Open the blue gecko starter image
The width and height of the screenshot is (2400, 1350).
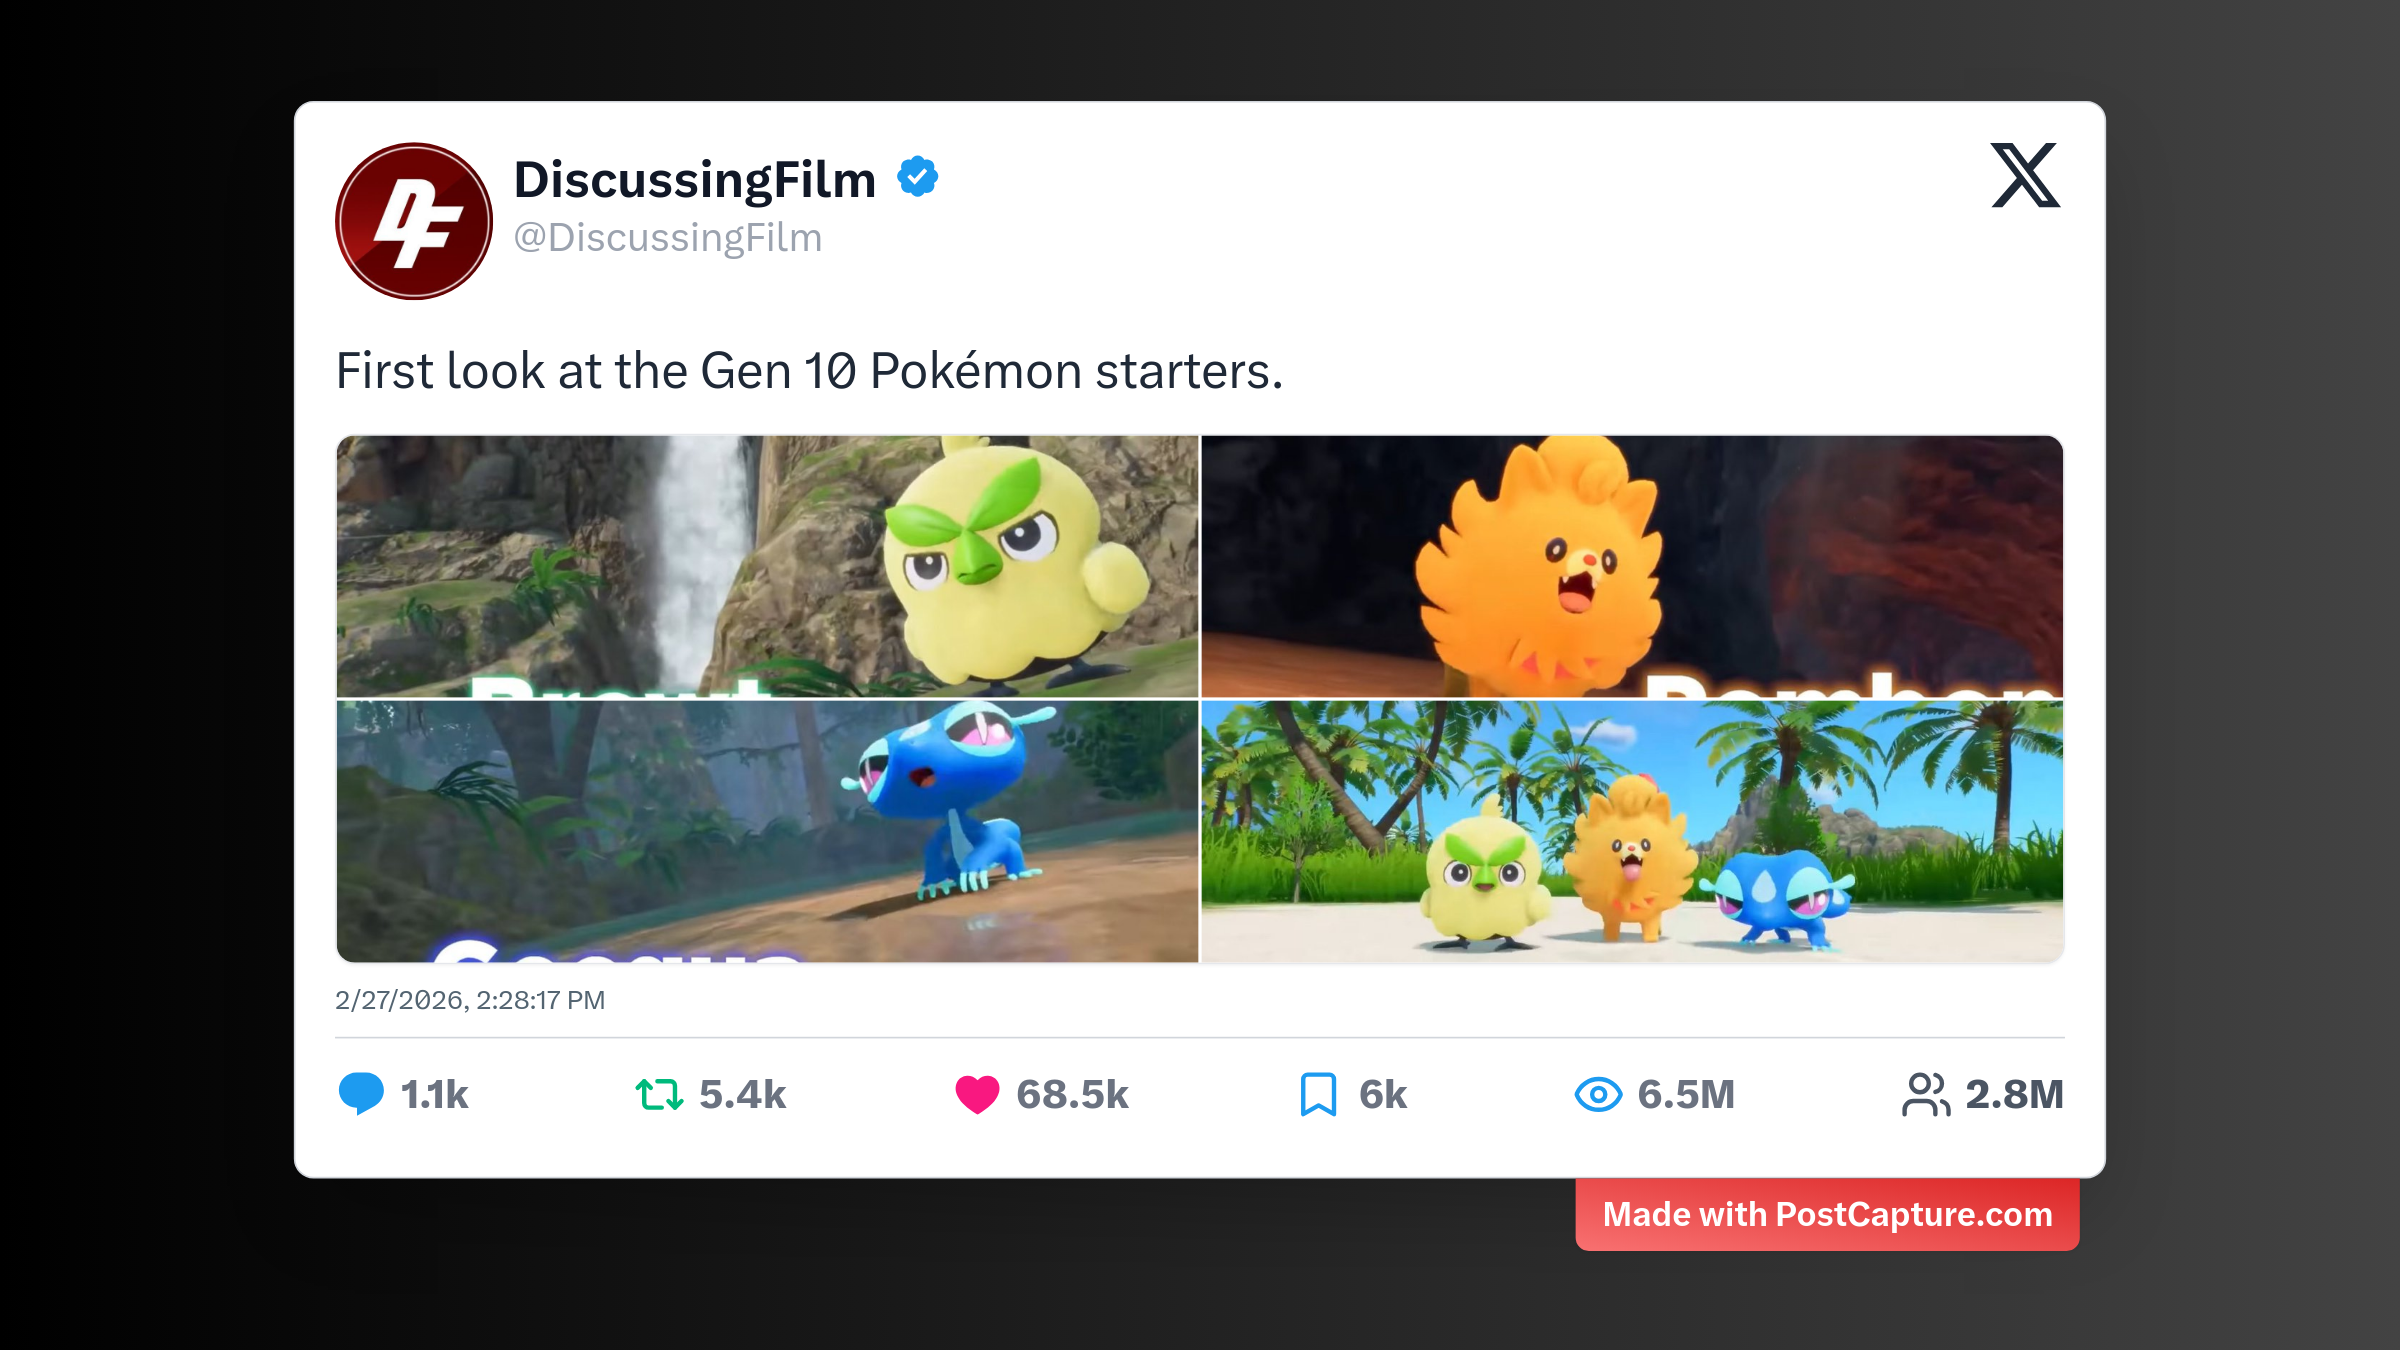pyautogui.click(x=767, y=831)
